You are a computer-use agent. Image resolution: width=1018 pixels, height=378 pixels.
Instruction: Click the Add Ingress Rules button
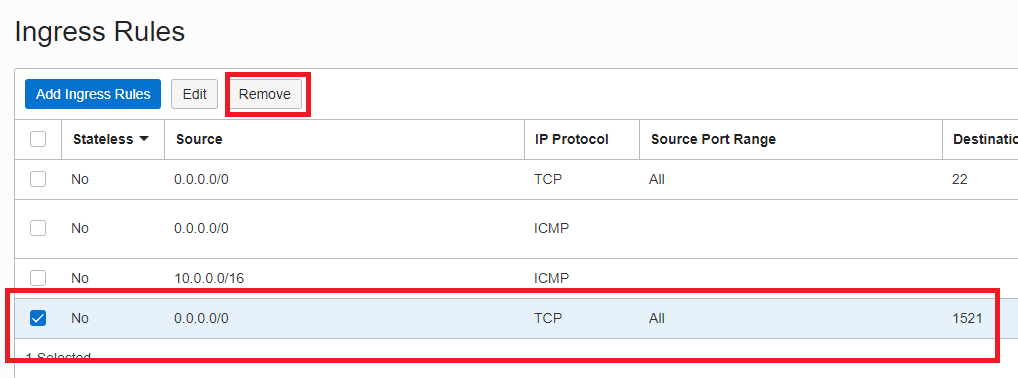(93, 94)
